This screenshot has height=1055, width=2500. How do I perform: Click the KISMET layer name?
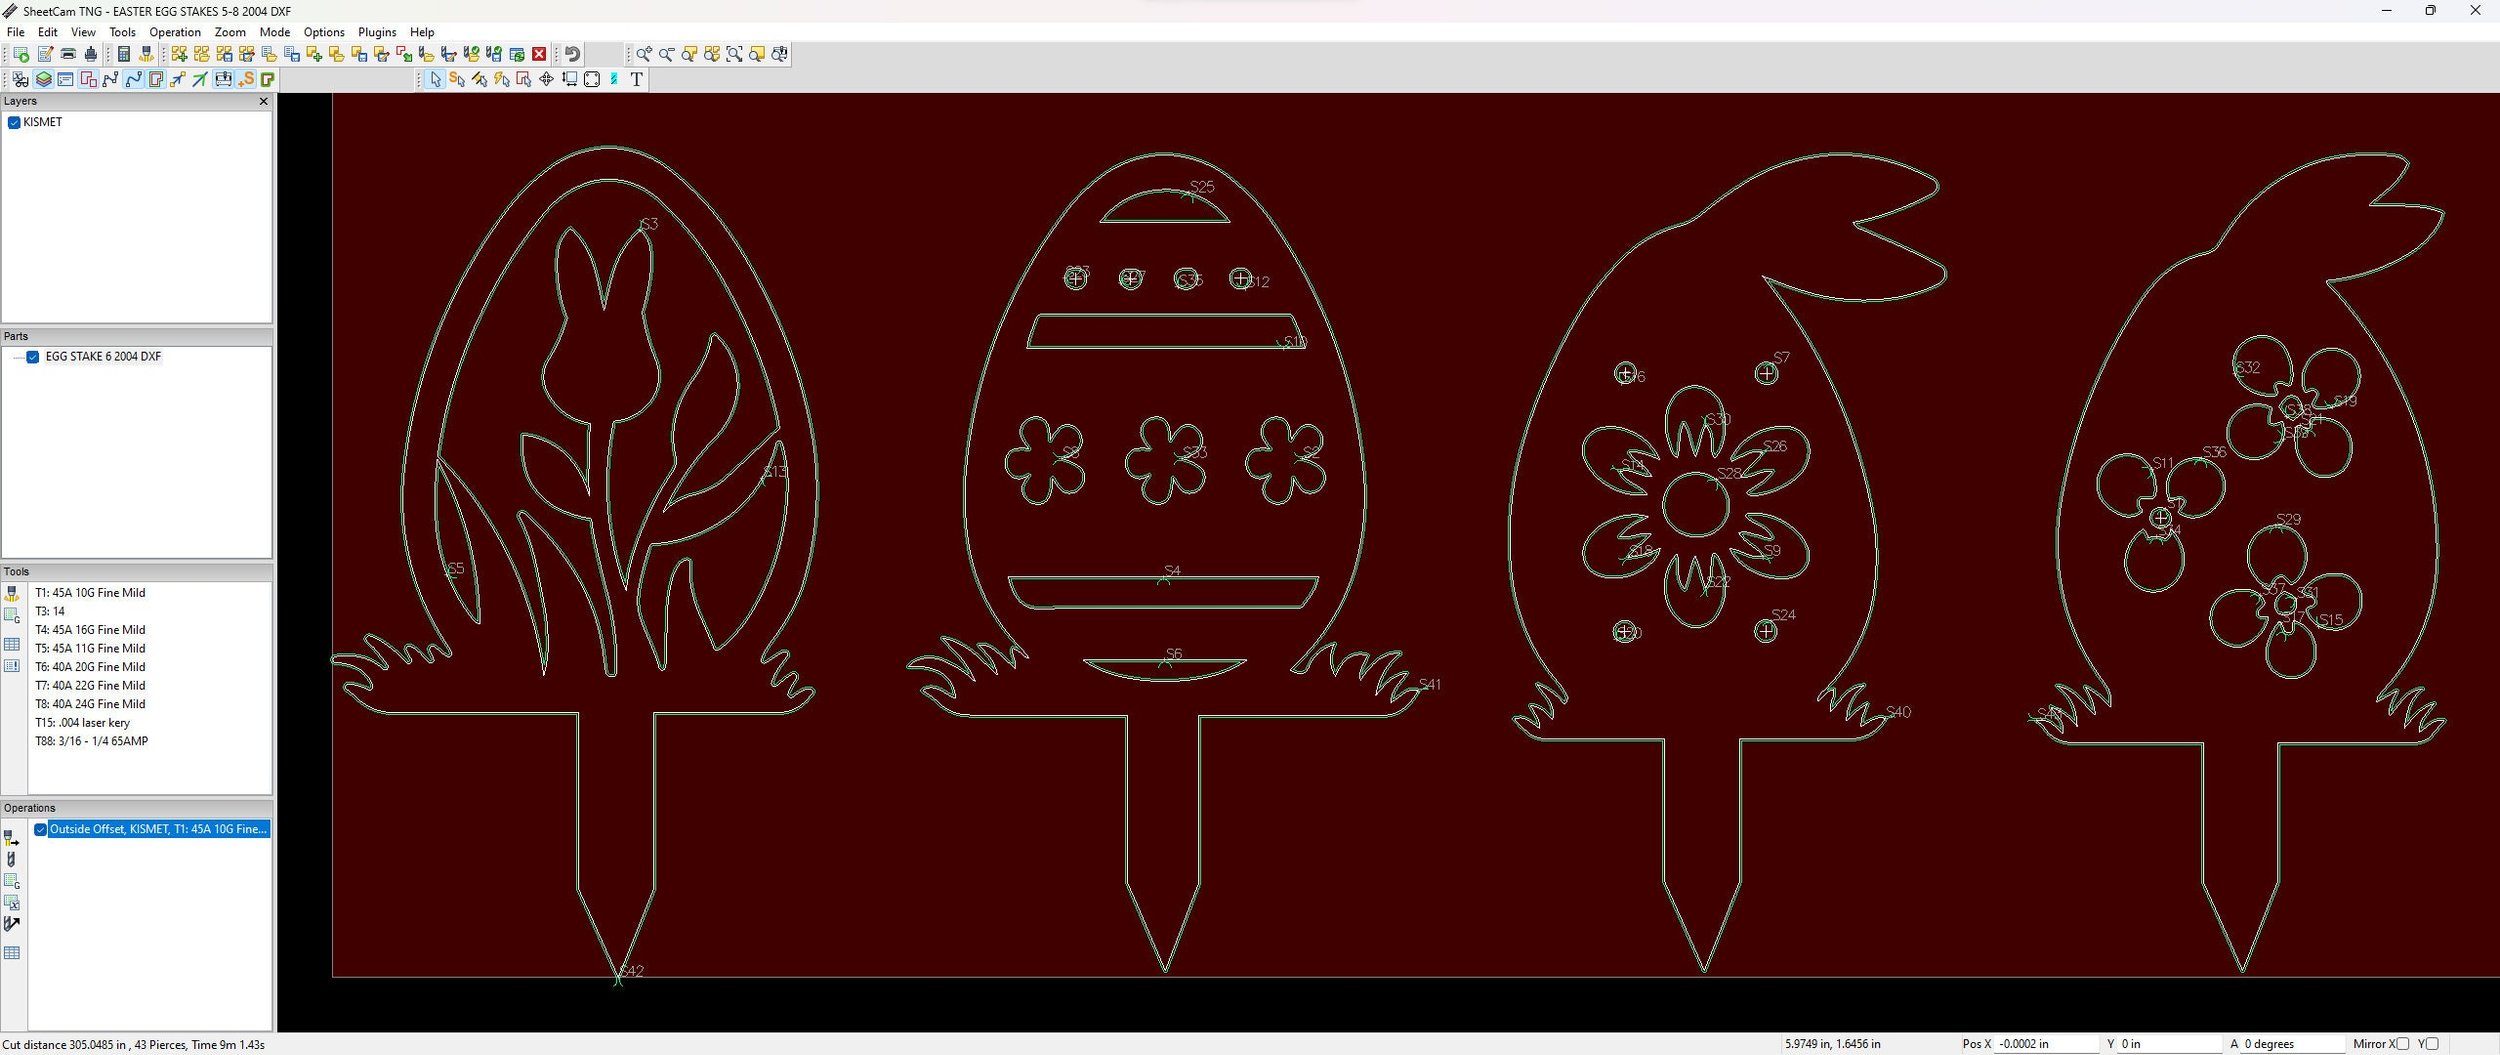43,122
